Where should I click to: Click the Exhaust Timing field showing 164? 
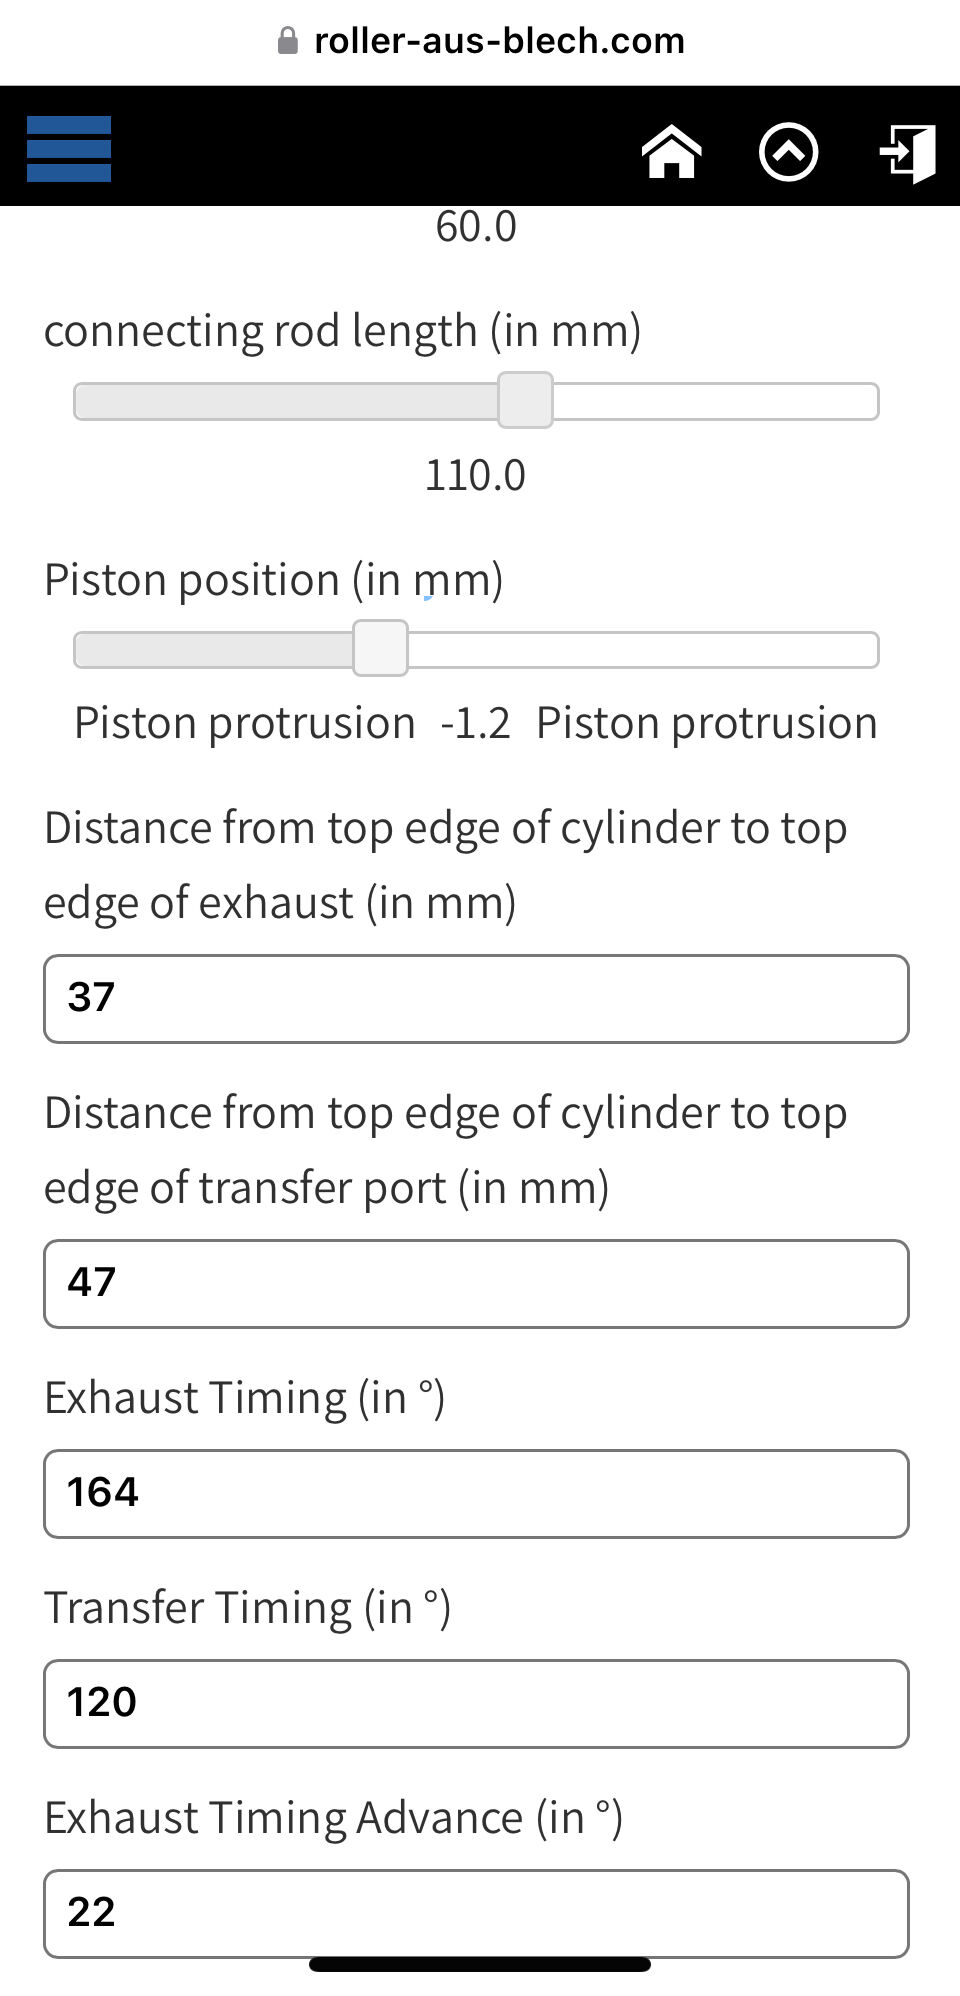pos(476,1494)
